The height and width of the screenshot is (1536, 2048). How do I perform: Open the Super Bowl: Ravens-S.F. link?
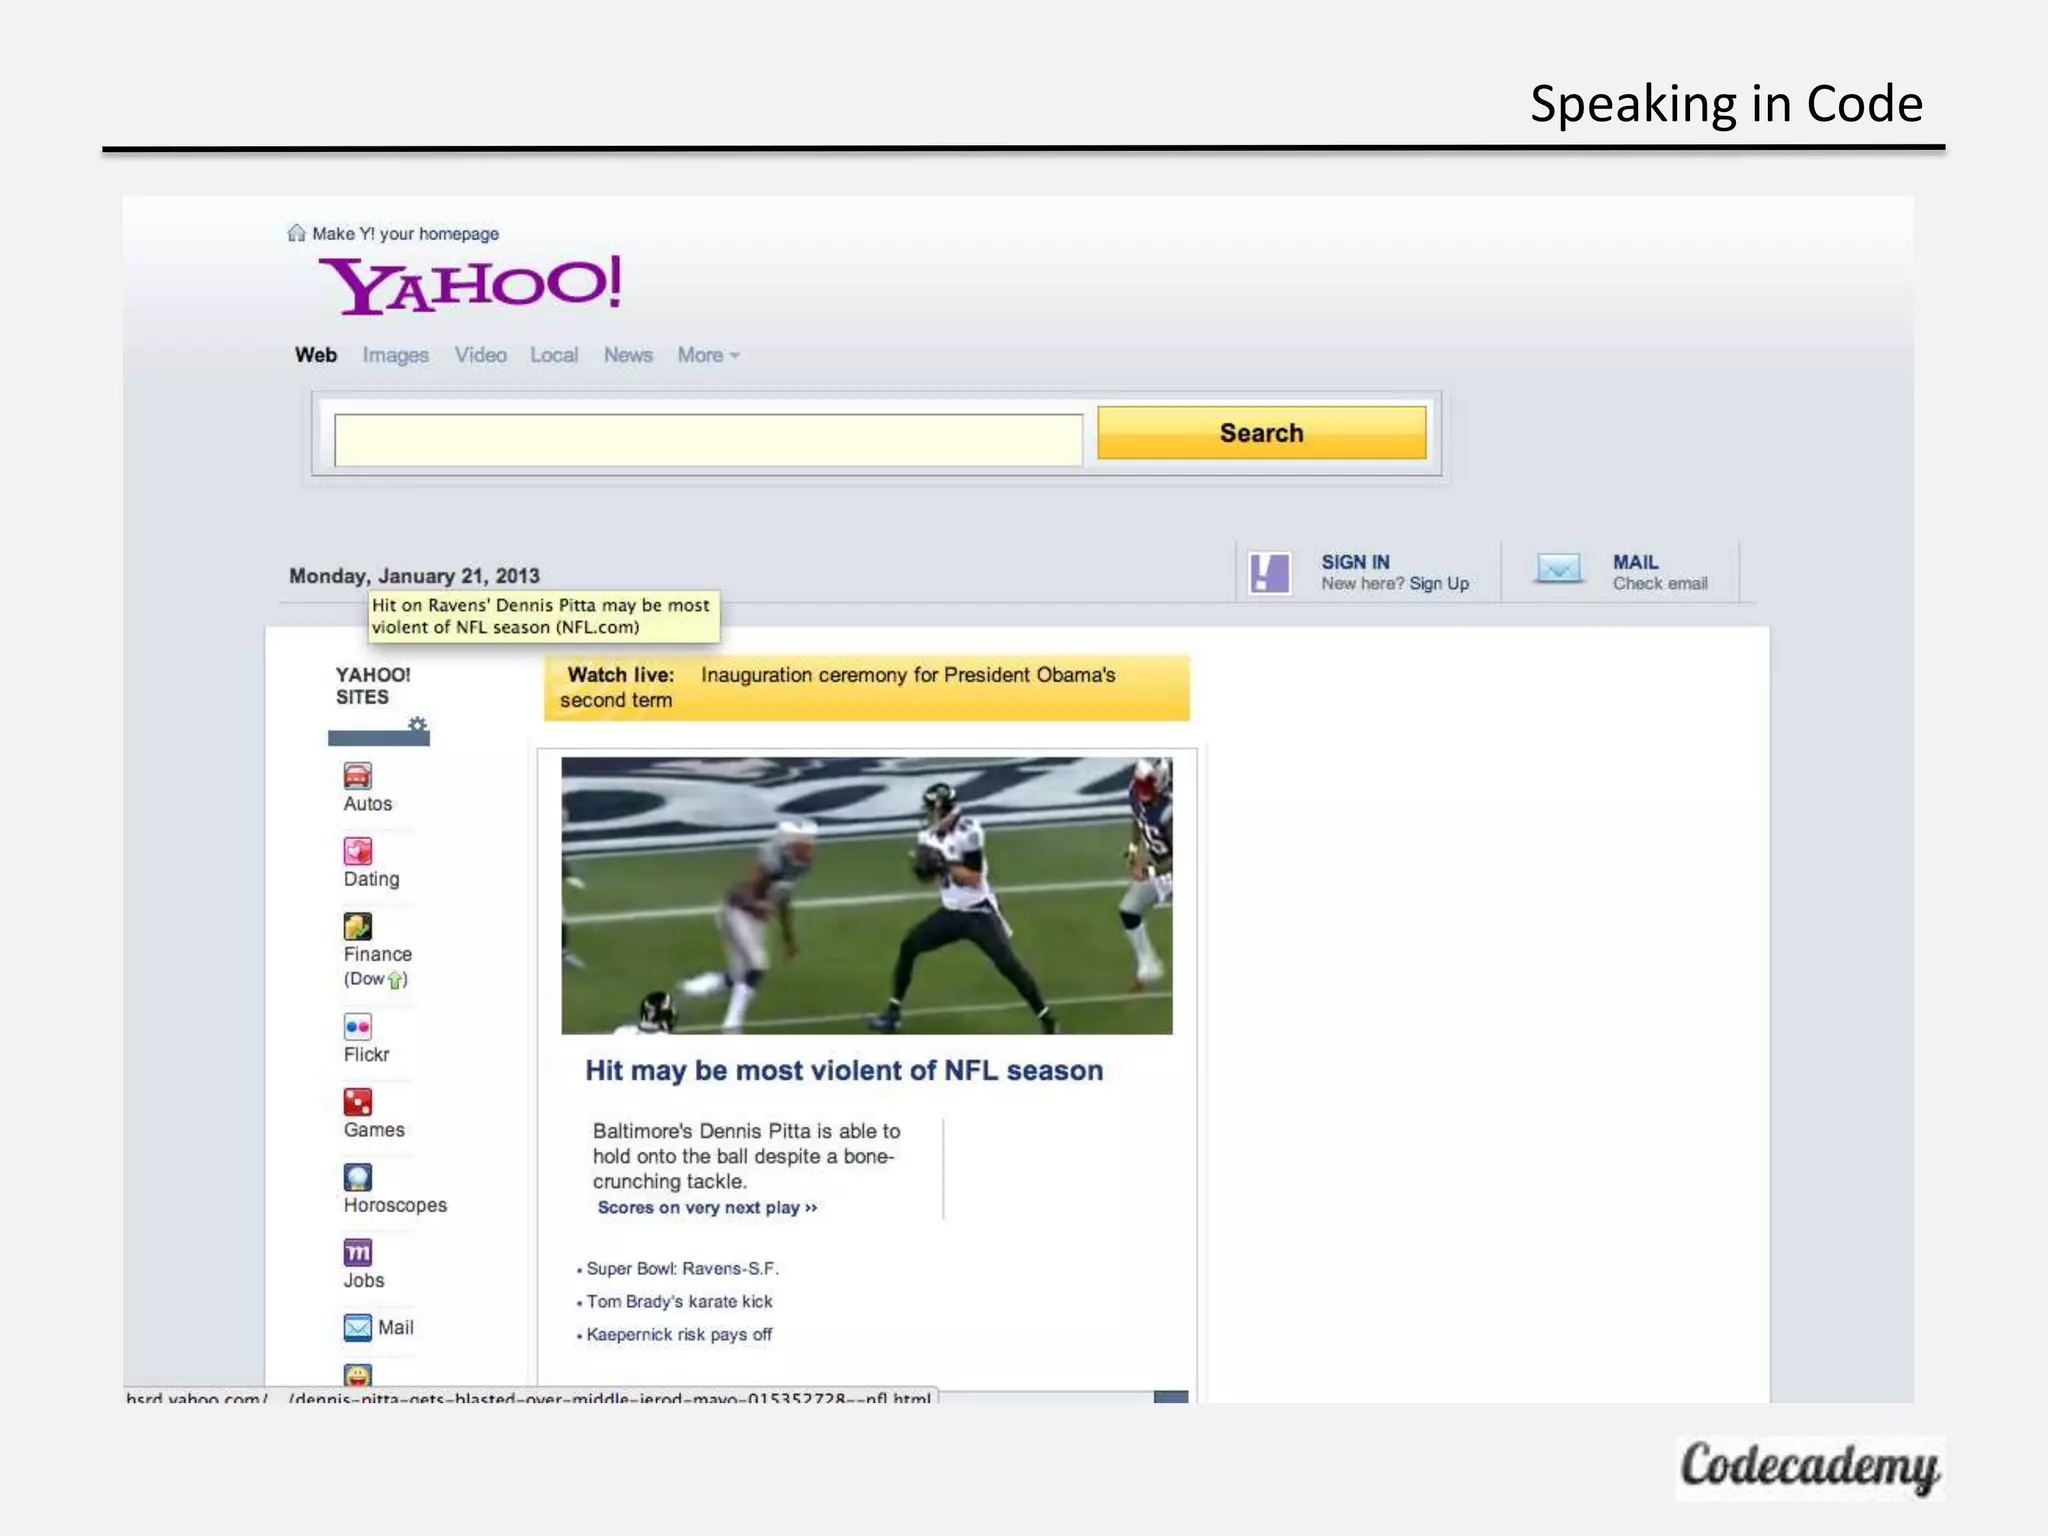coord(682,1269)
